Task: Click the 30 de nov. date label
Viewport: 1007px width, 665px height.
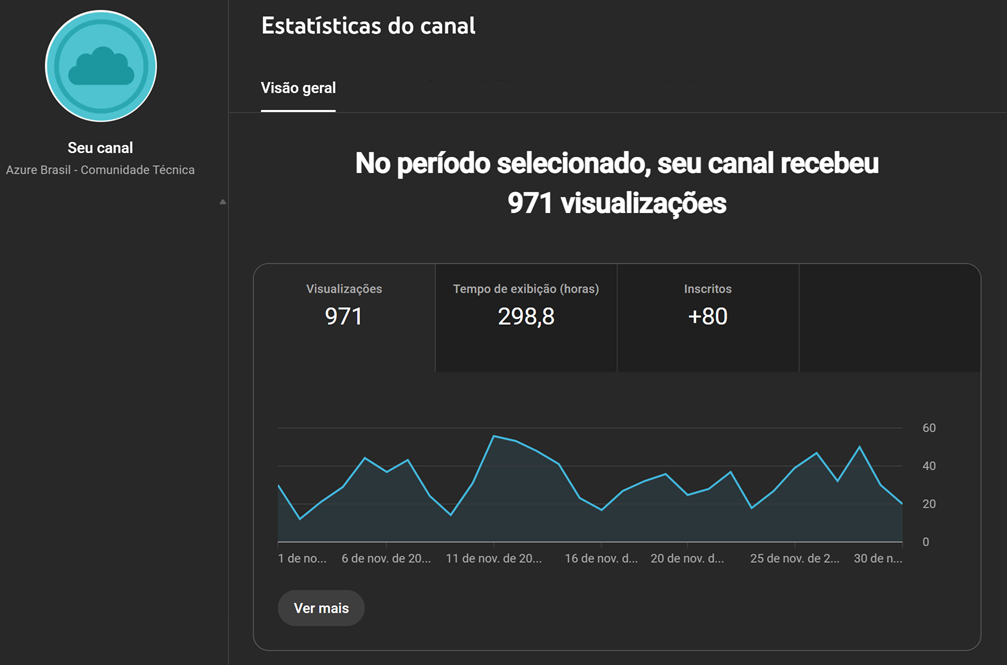Action: coord(876,559)
